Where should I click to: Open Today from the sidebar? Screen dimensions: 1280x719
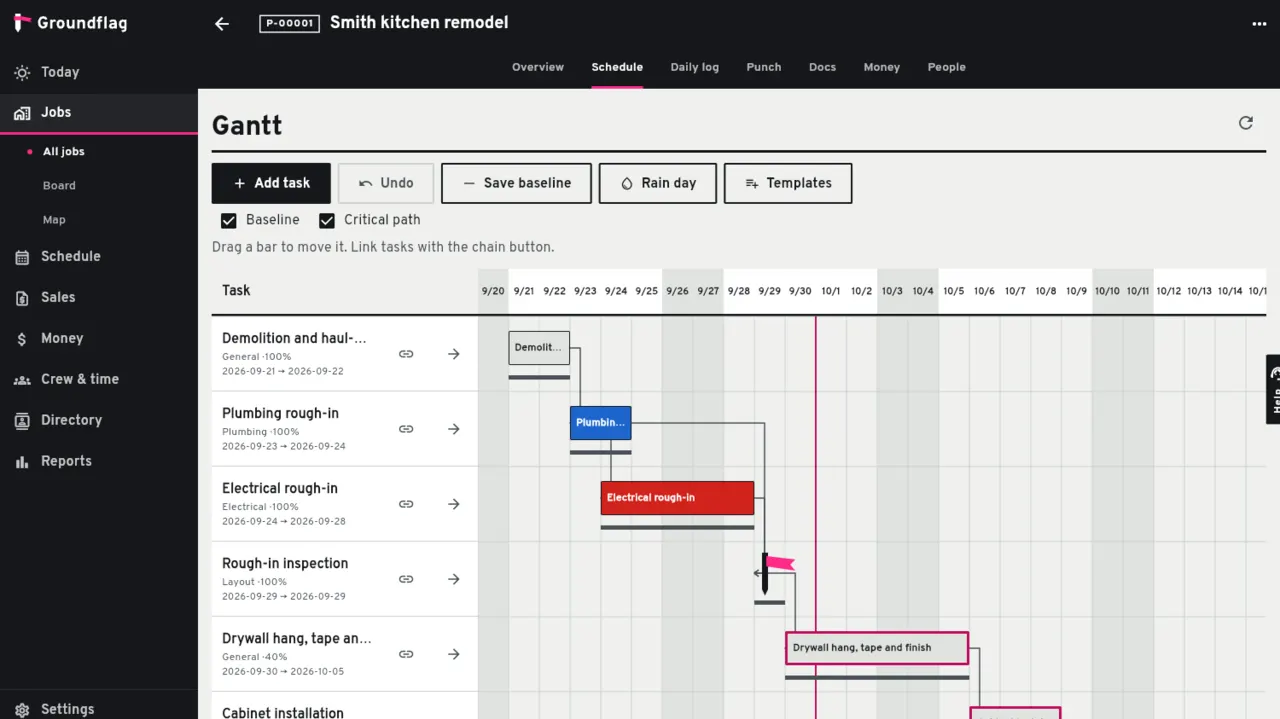pyautogui.click(x=99, y=72)
